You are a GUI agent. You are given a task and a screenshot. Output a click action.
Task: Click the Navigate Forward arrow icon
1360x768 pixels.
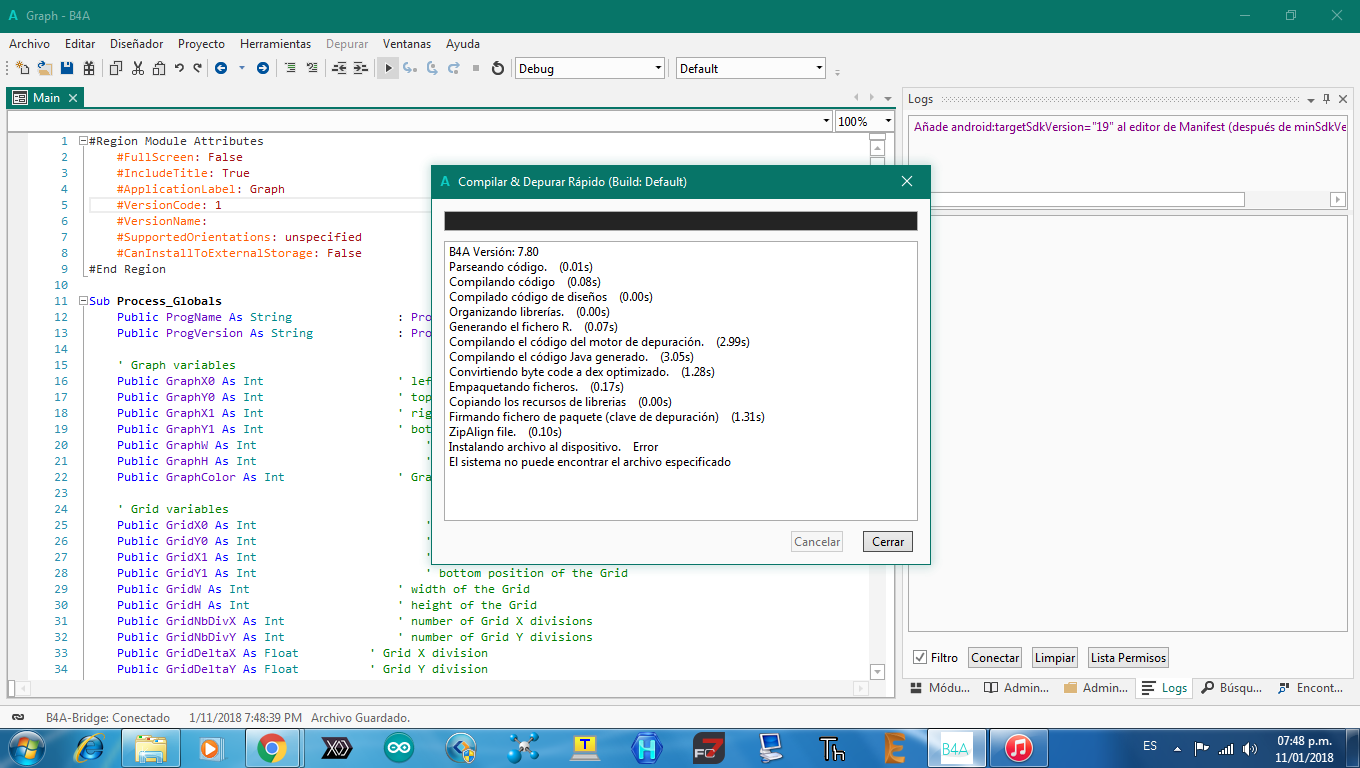(x=262, y=68)
